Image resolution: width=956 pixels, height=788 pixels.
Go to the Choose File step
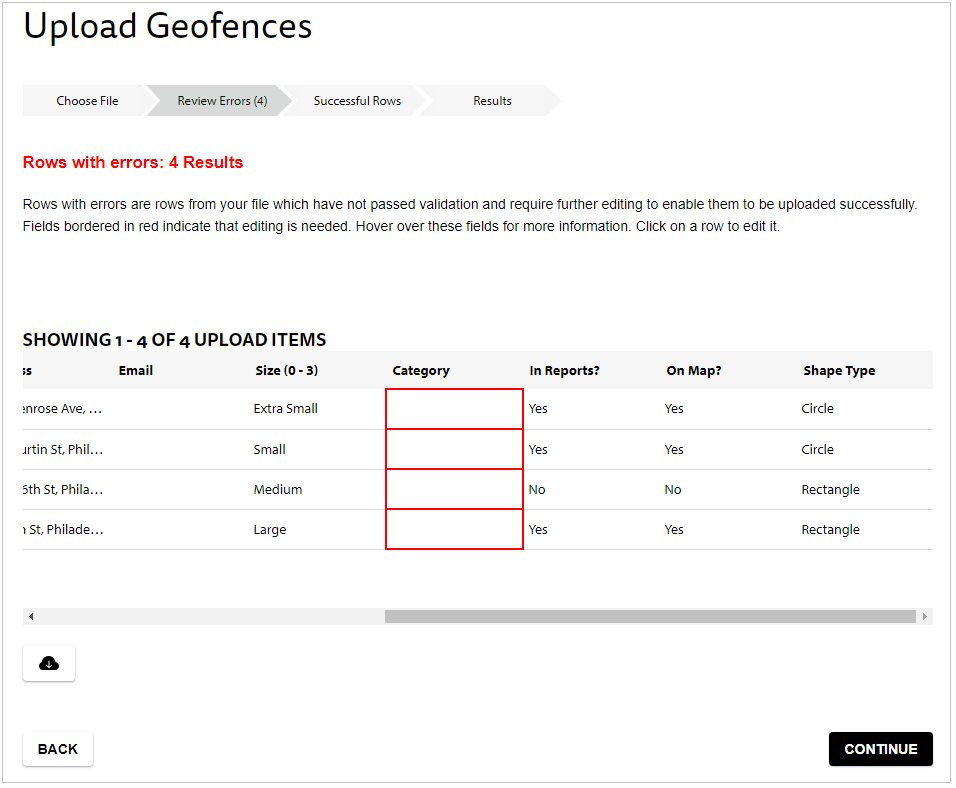point(87,101)
